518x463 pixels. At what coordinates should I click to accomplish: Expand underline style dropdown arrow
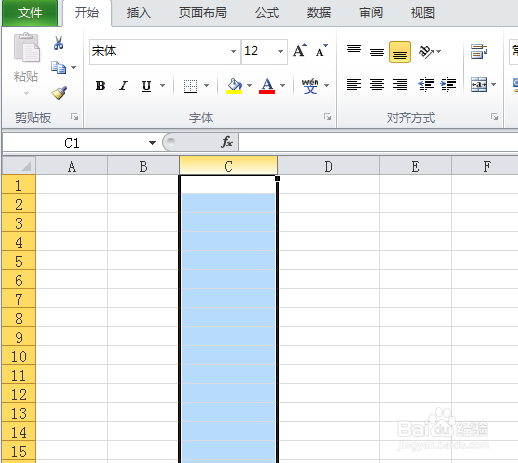pos(162,86)
